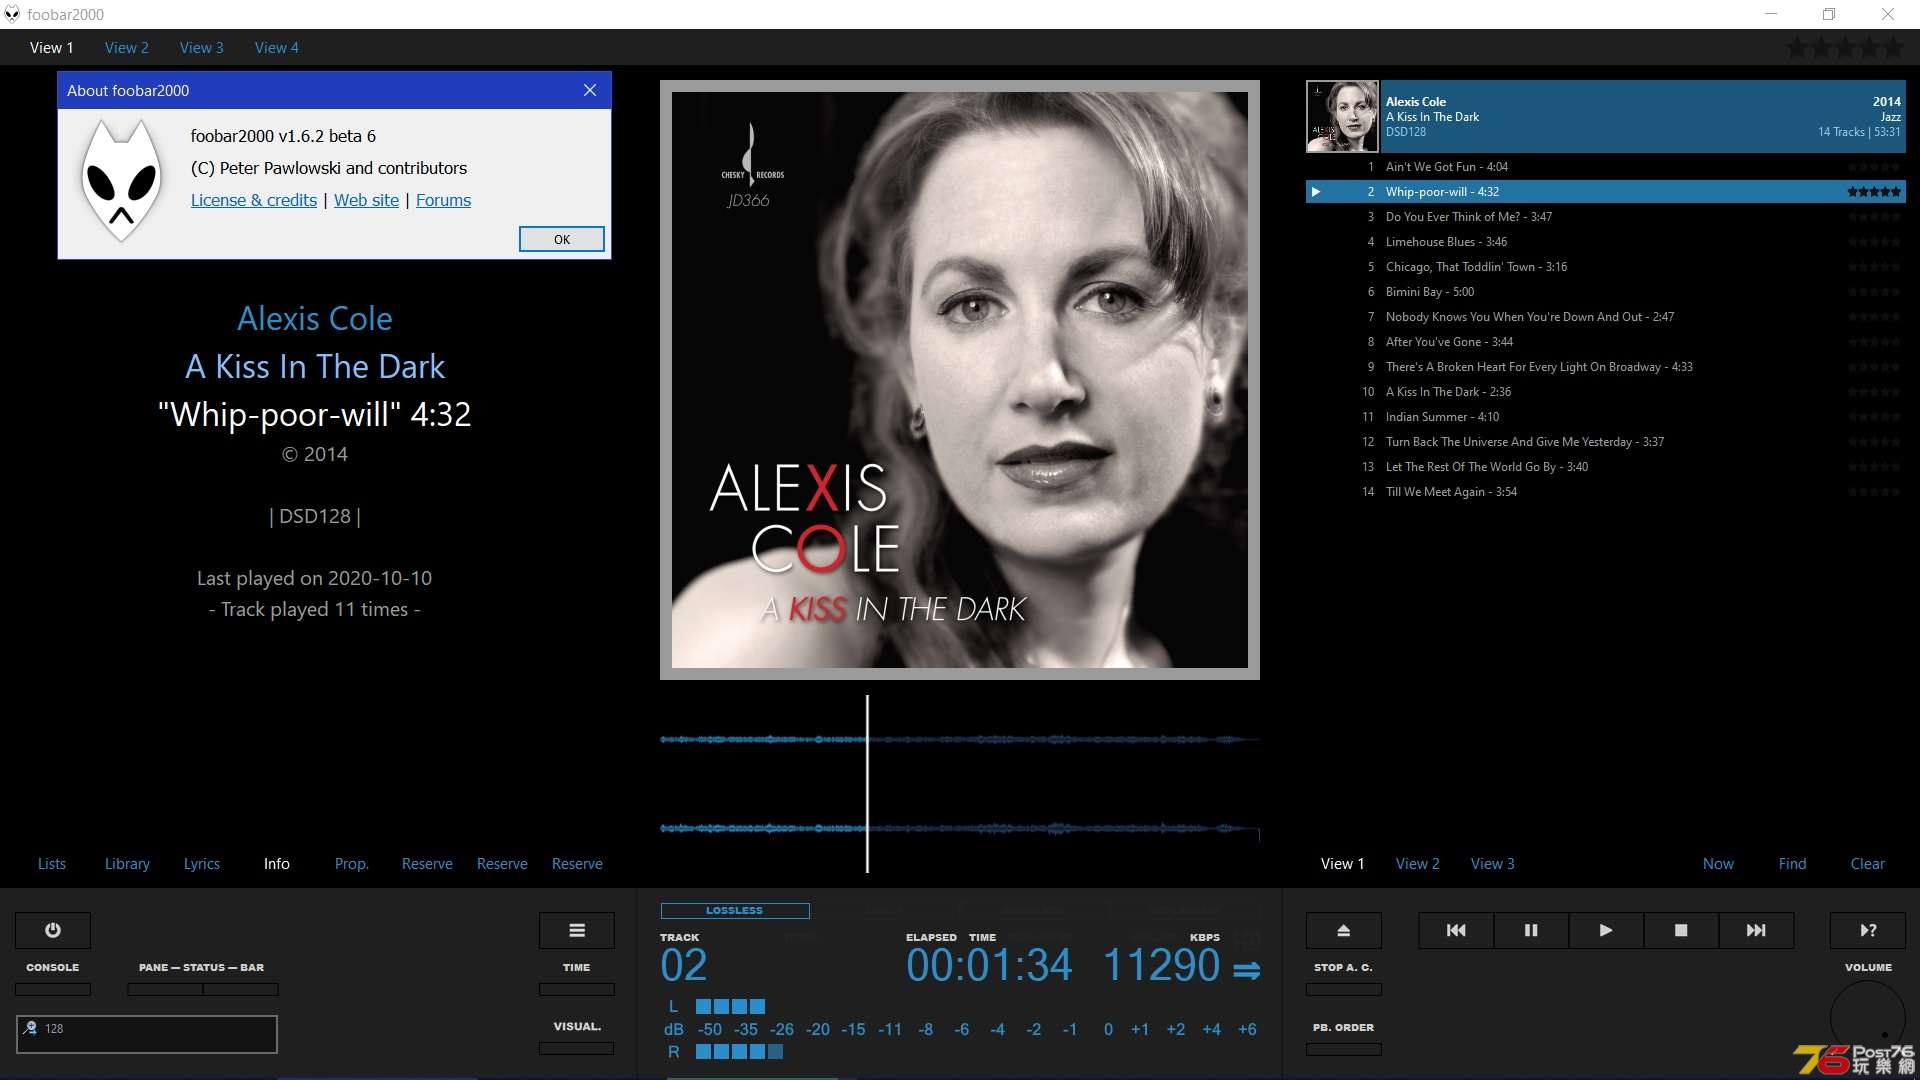Click the Previous track button
Screen dimensions: 1920x1080
(x=1456, y=930)
